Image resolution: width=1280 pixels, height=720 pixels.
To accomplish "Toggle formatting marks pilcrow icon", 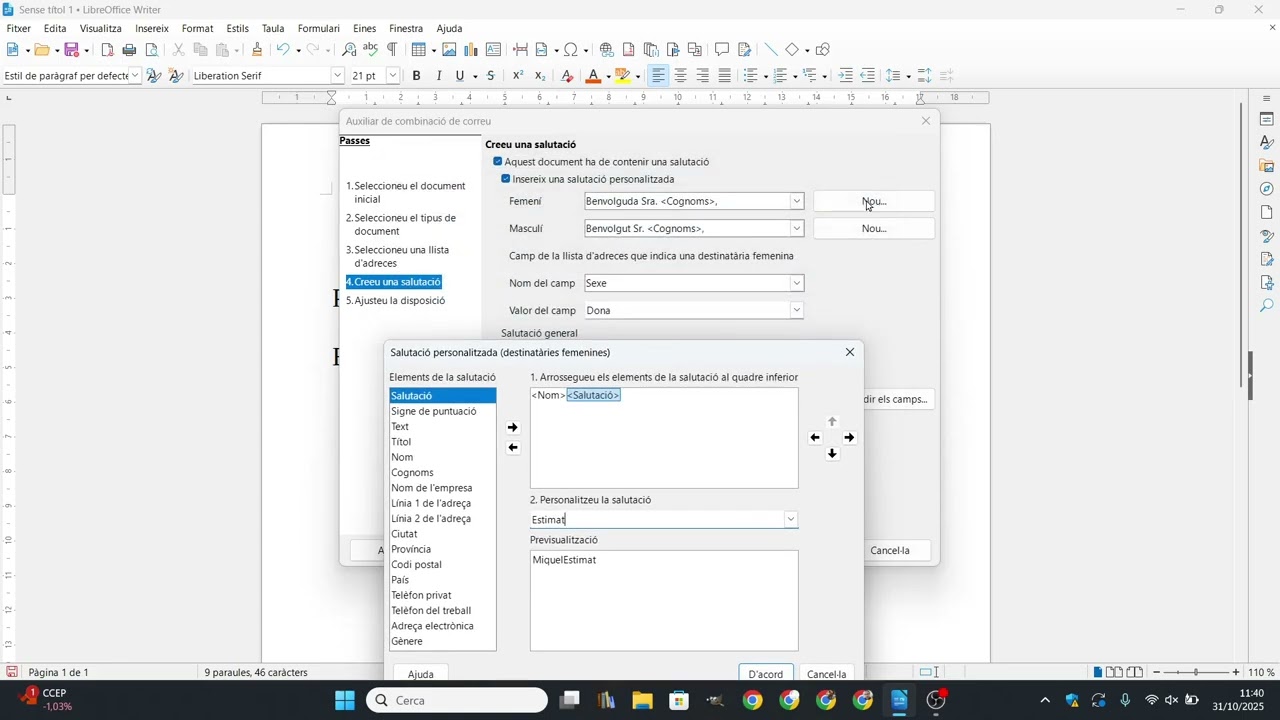I will coord(392,50).
